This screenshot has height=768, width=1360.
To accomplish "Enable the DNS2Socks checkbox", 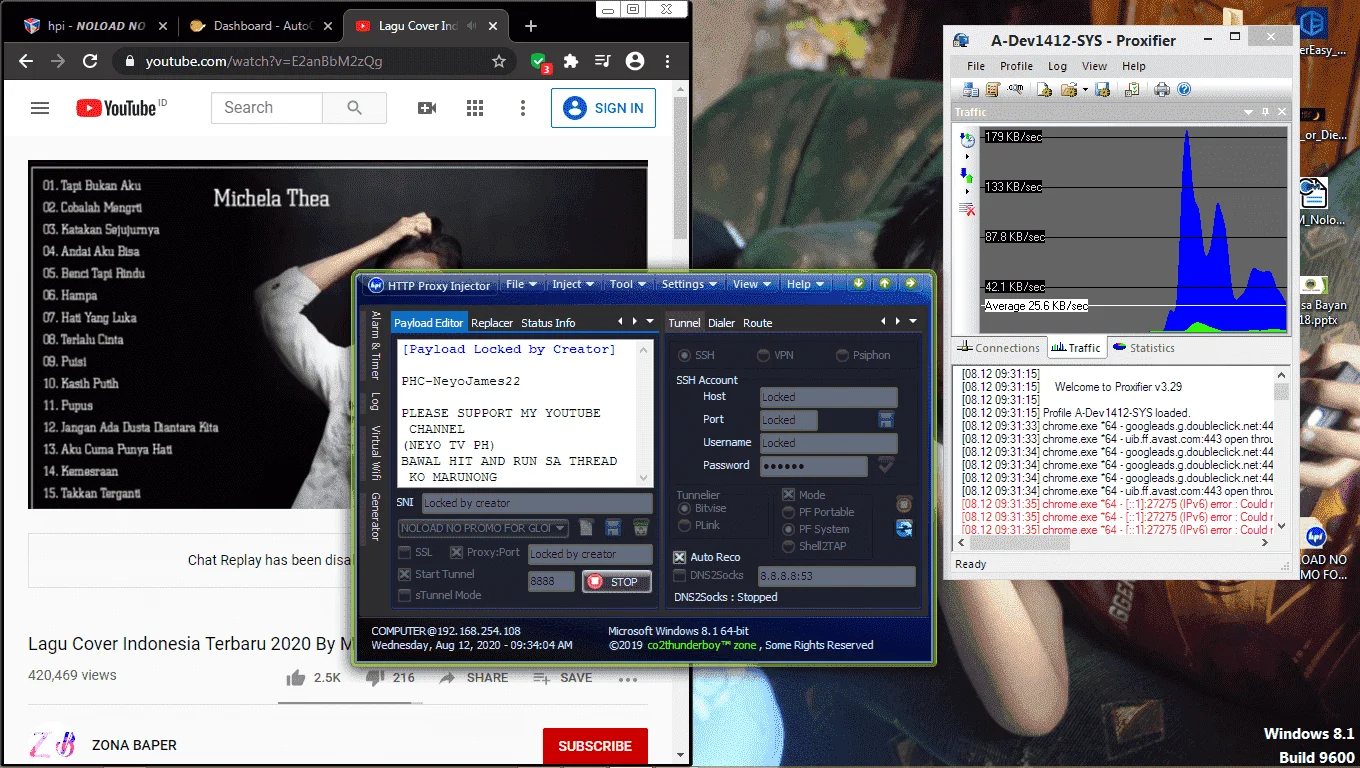I will point(680,576).
